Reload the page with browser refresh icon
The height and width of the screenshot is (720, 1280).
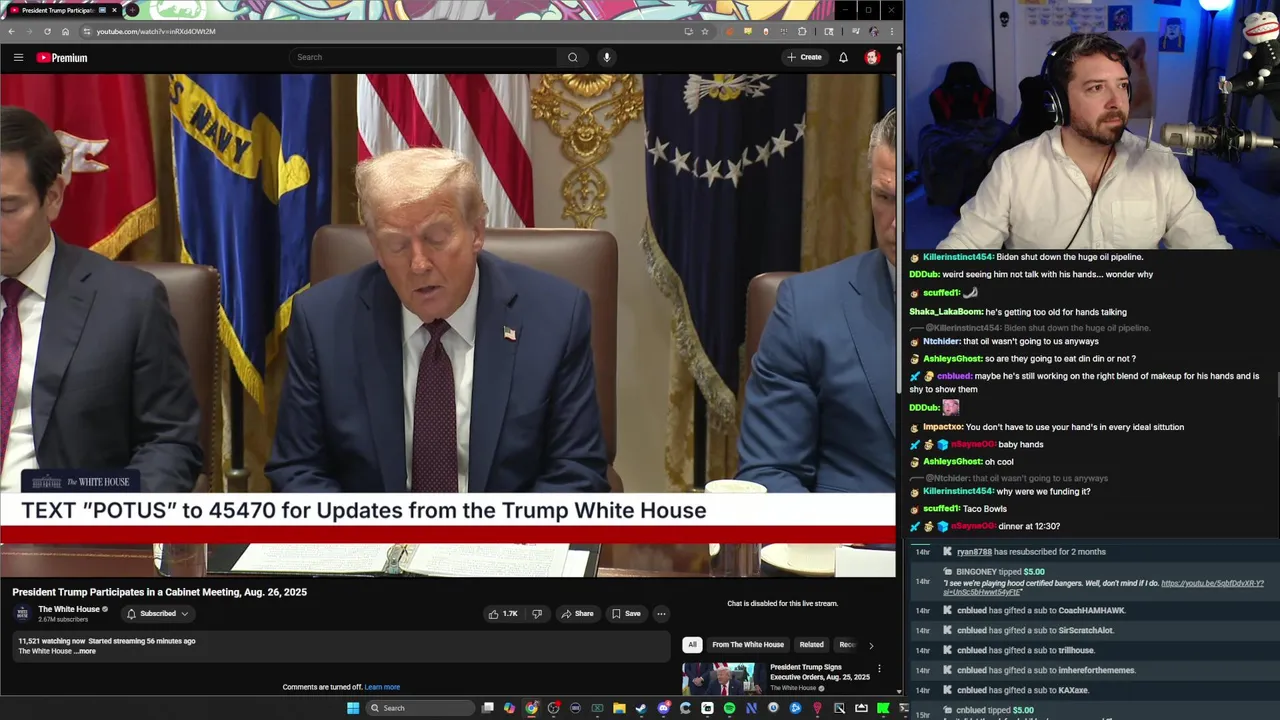point(47,31)
